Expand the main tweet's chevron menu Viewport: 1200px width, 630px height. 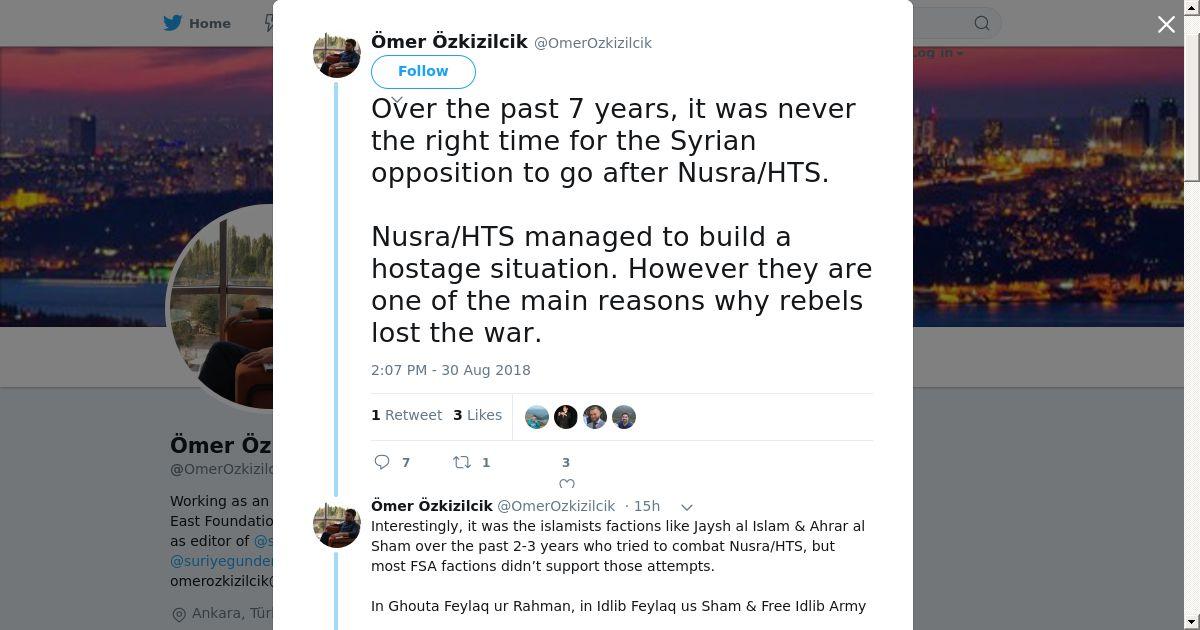397,100
